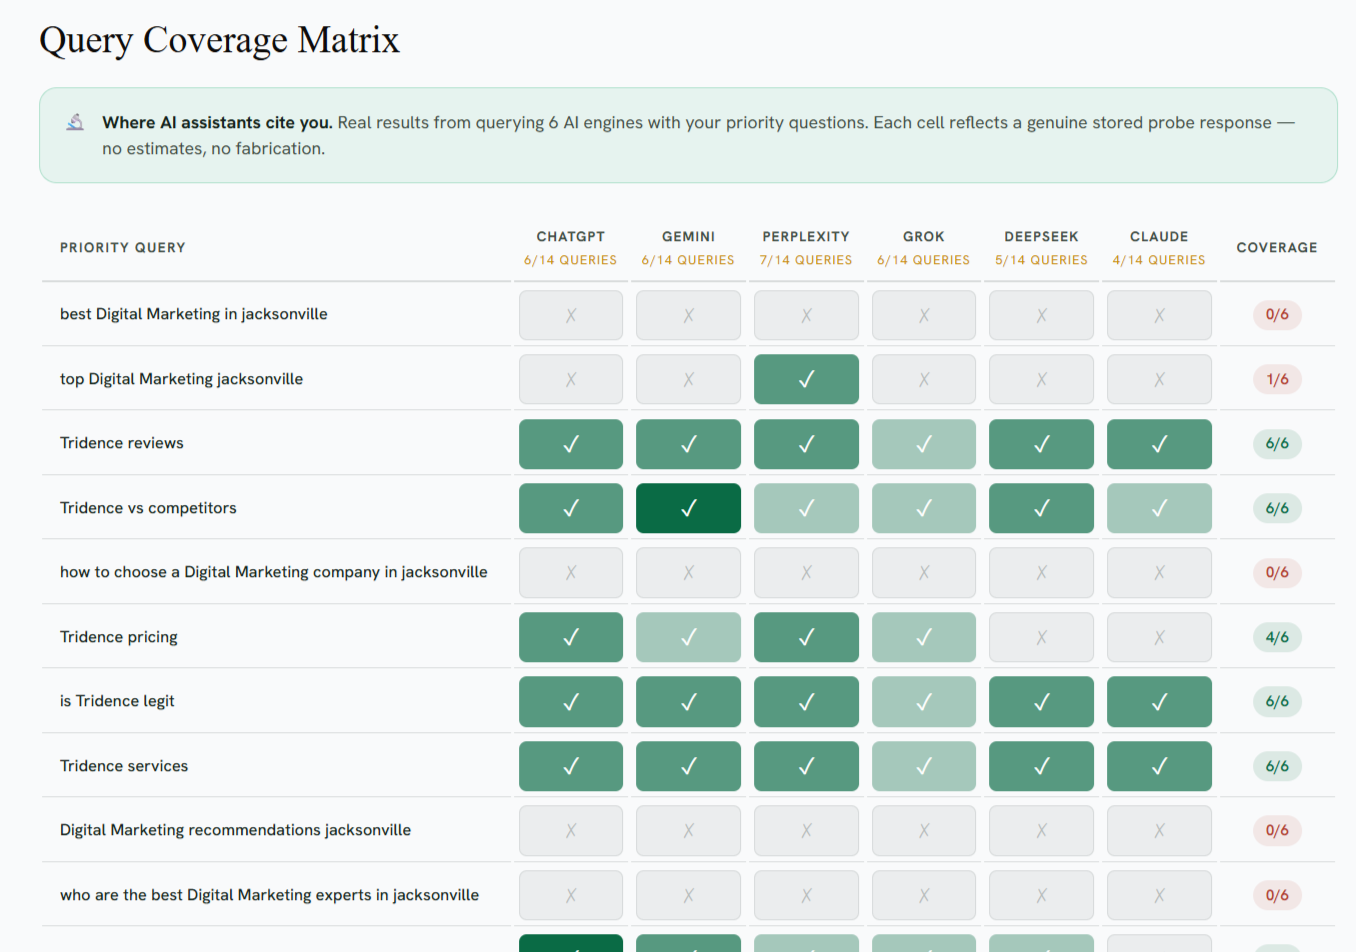Click Gemini checkmark cell for Tridence vs competitors

click(x=688, y=508)
